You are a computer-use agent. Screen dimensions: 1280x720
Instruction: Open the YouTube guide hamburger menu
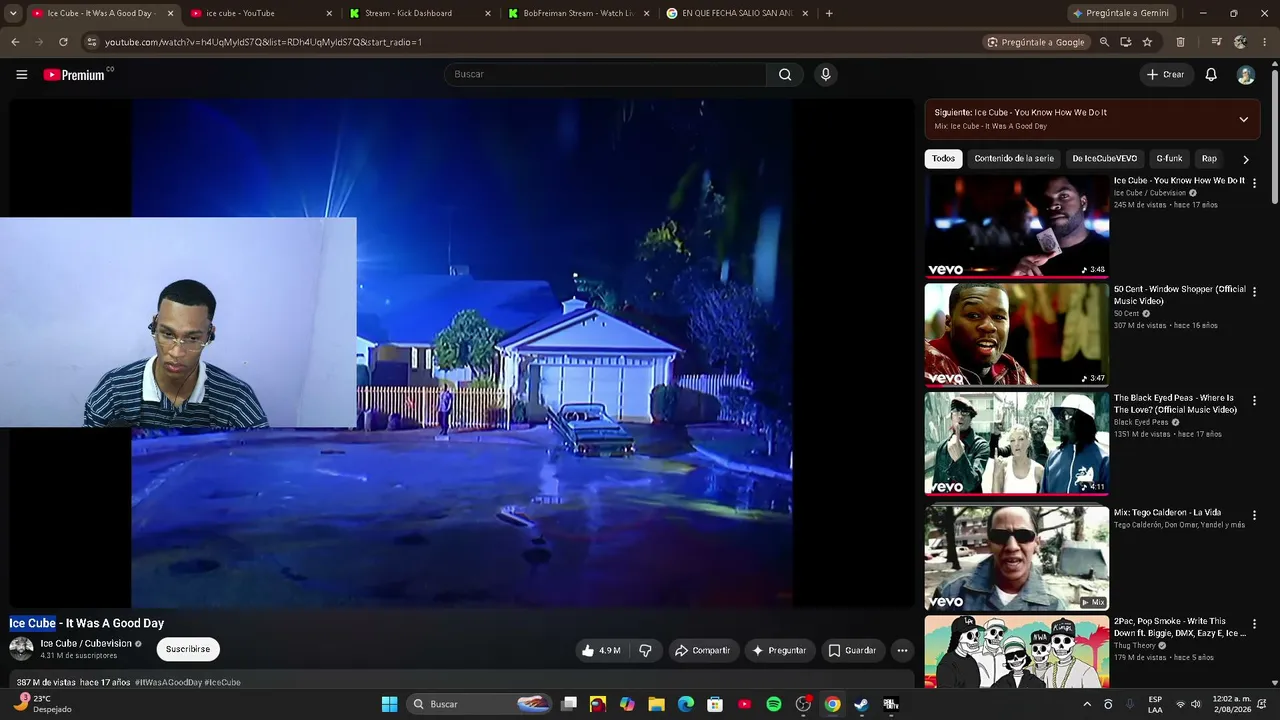[x=21, y=75]
